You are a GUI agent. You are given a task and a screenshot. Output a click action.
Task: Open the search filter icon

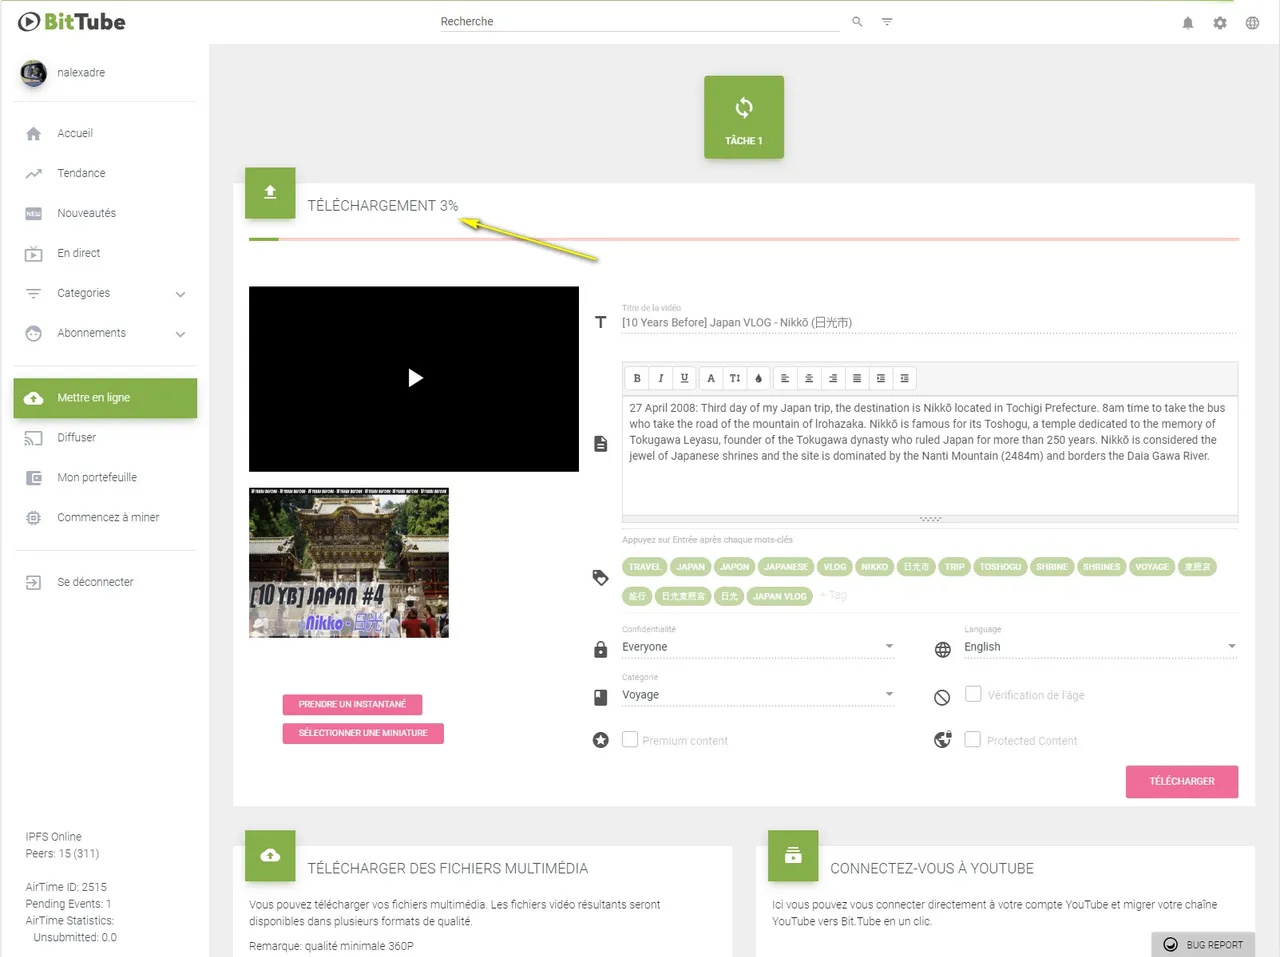887,21
